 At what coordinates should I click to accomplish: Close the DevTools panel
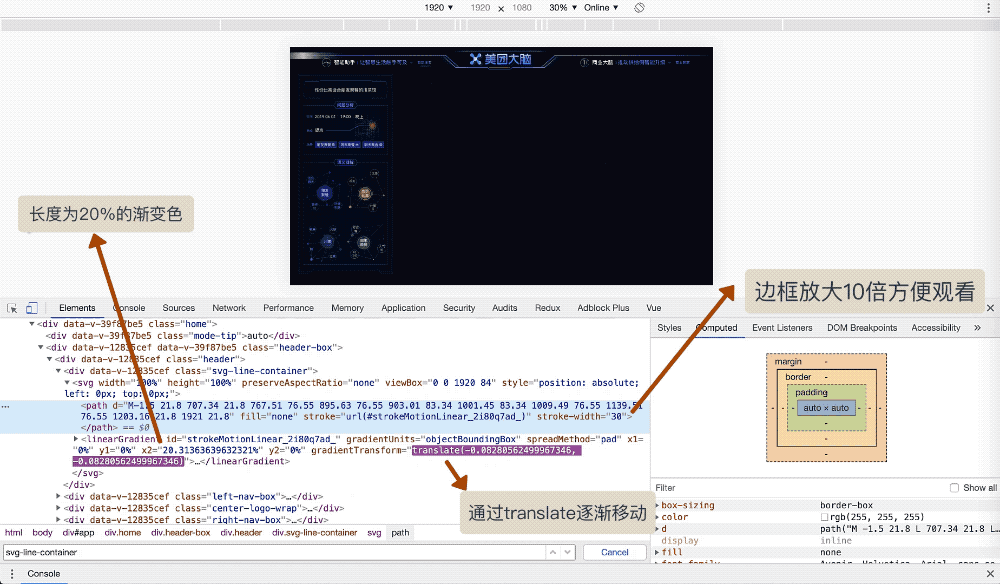[x=990, y=308]
